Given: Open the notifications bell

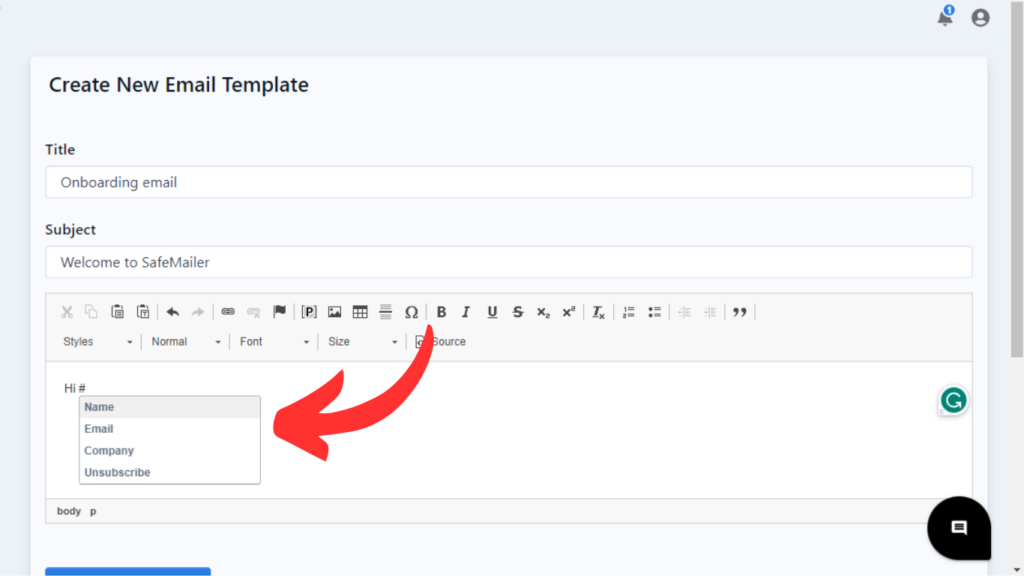Looking at the screenshot, I should [945, 17].
